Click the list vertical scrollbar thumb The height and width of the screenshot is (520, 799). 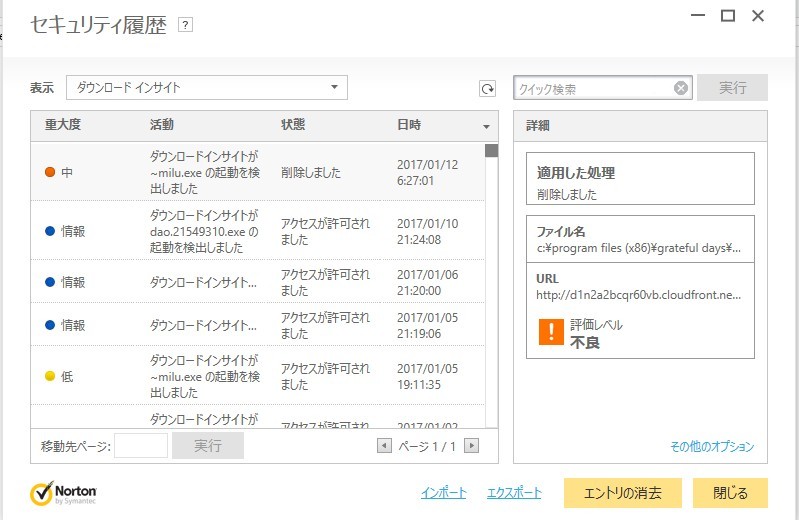(x=491, y=151)
